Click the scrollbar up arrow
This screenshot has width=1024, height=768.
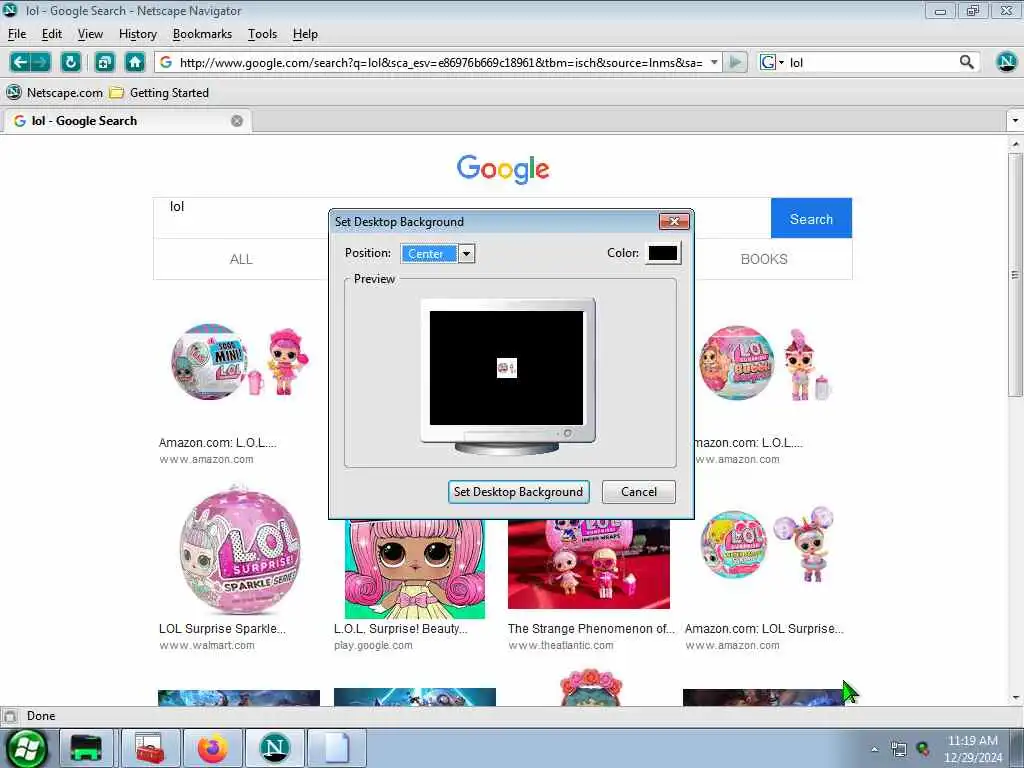pyautogui.click(x=1015, y=143)
